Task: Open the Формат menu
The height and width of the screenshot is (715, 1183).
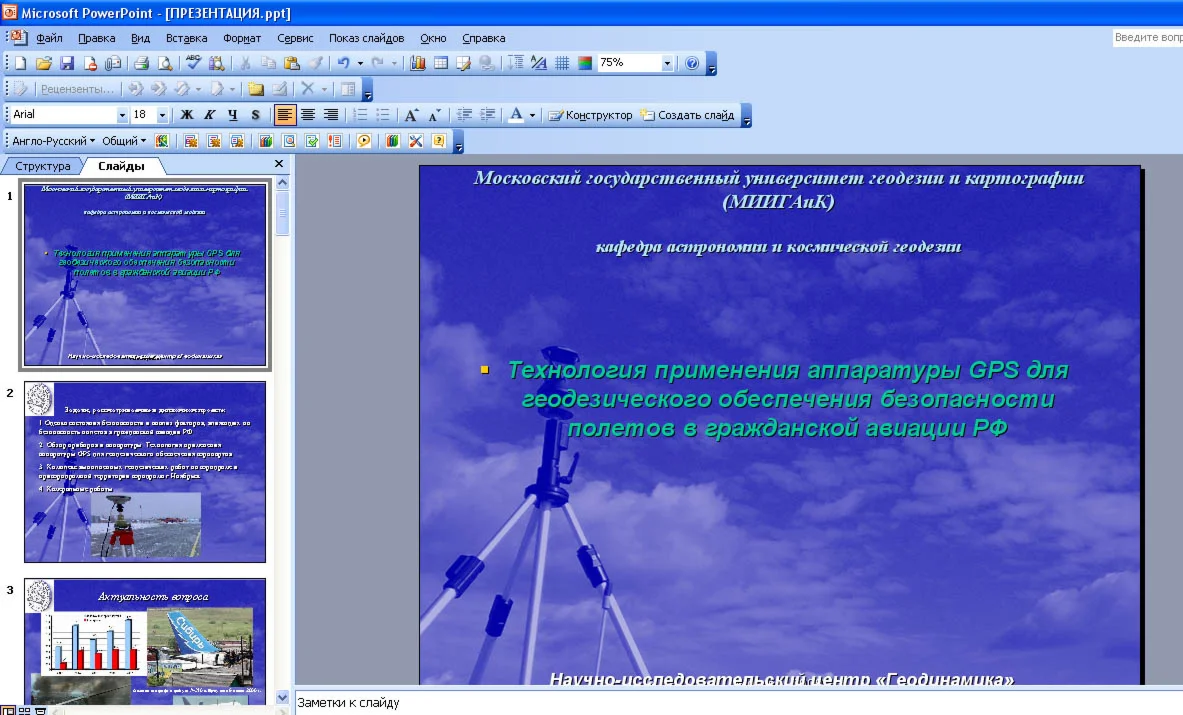Action: pos(241,38)
